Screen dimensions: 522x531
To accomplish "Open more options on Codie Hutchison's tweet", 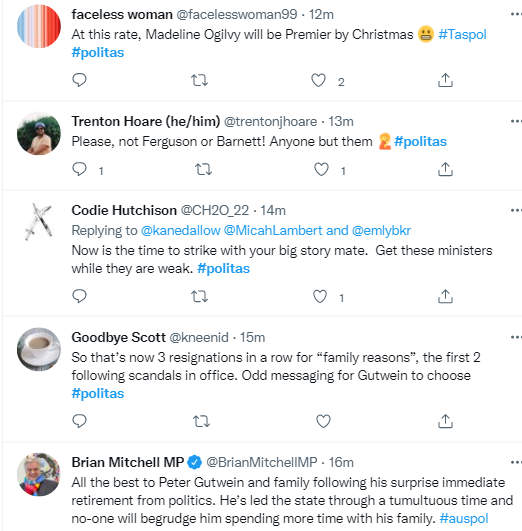I will coord(516,211).
